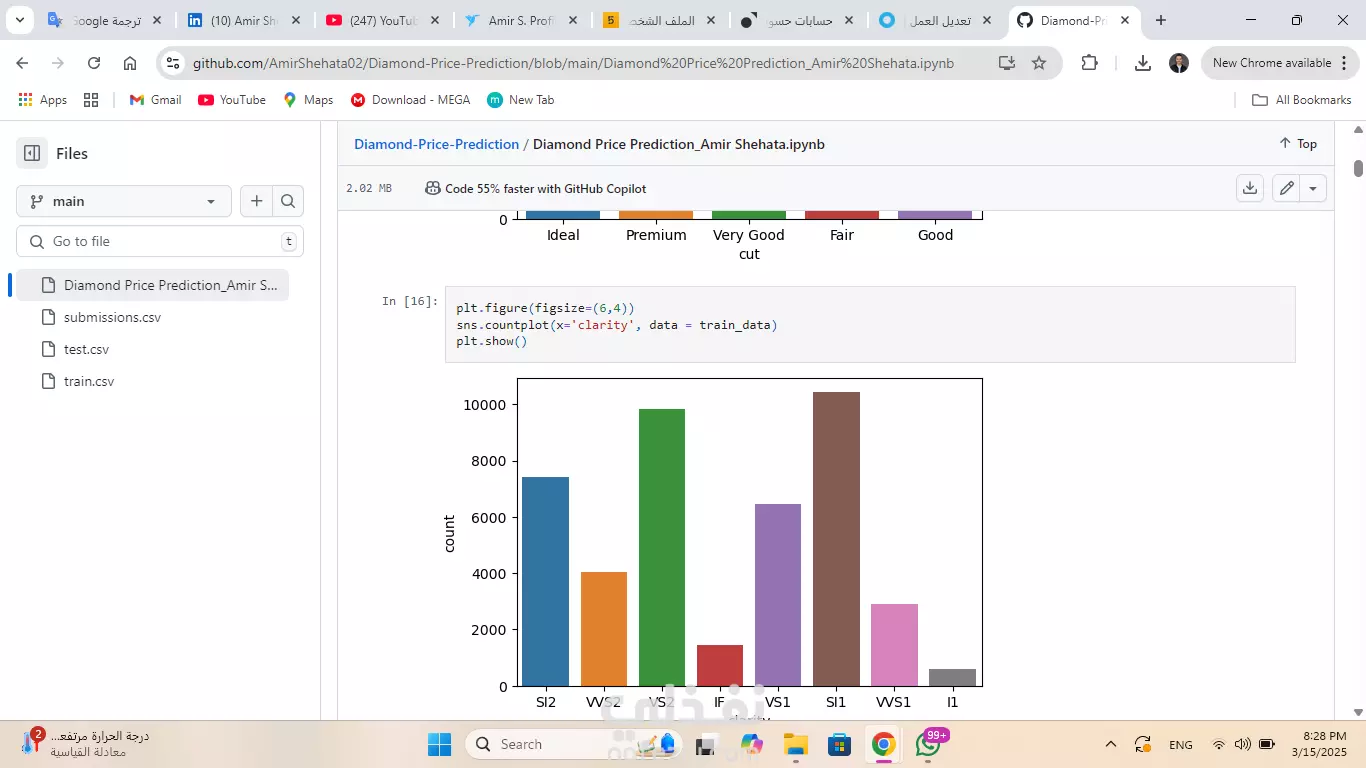Click the address bar URL
Screen dimensions: 1366x768
tap(573, 63)
